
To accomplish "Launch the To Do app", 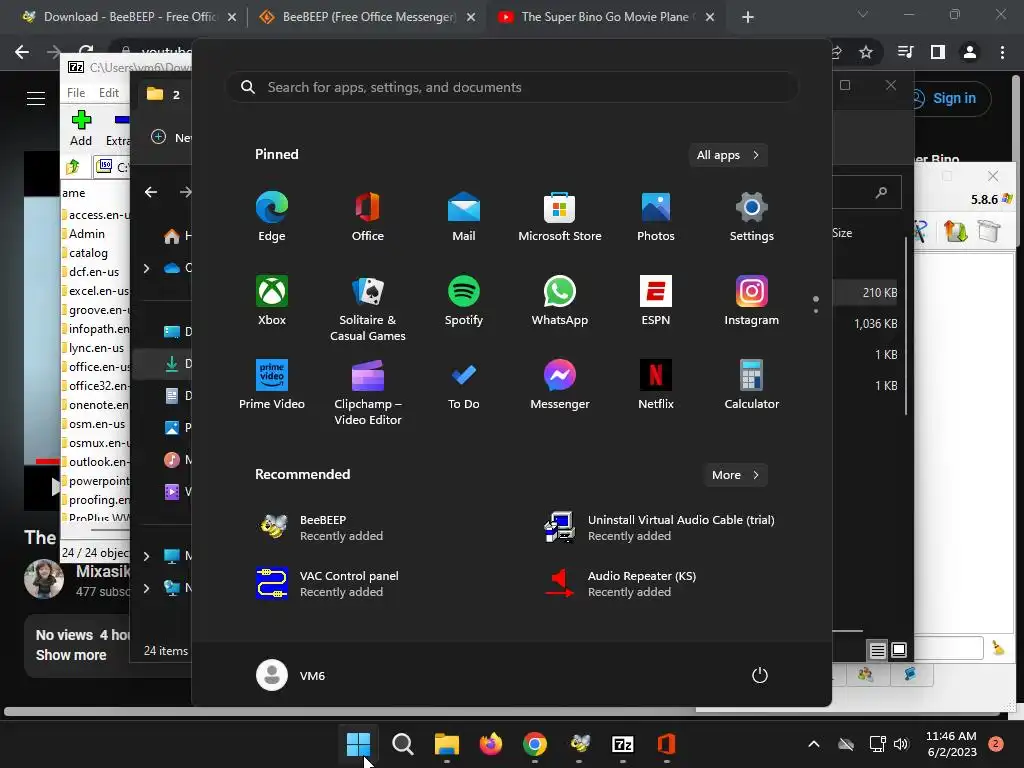I will pyautogui.click(x=464, y=385).
